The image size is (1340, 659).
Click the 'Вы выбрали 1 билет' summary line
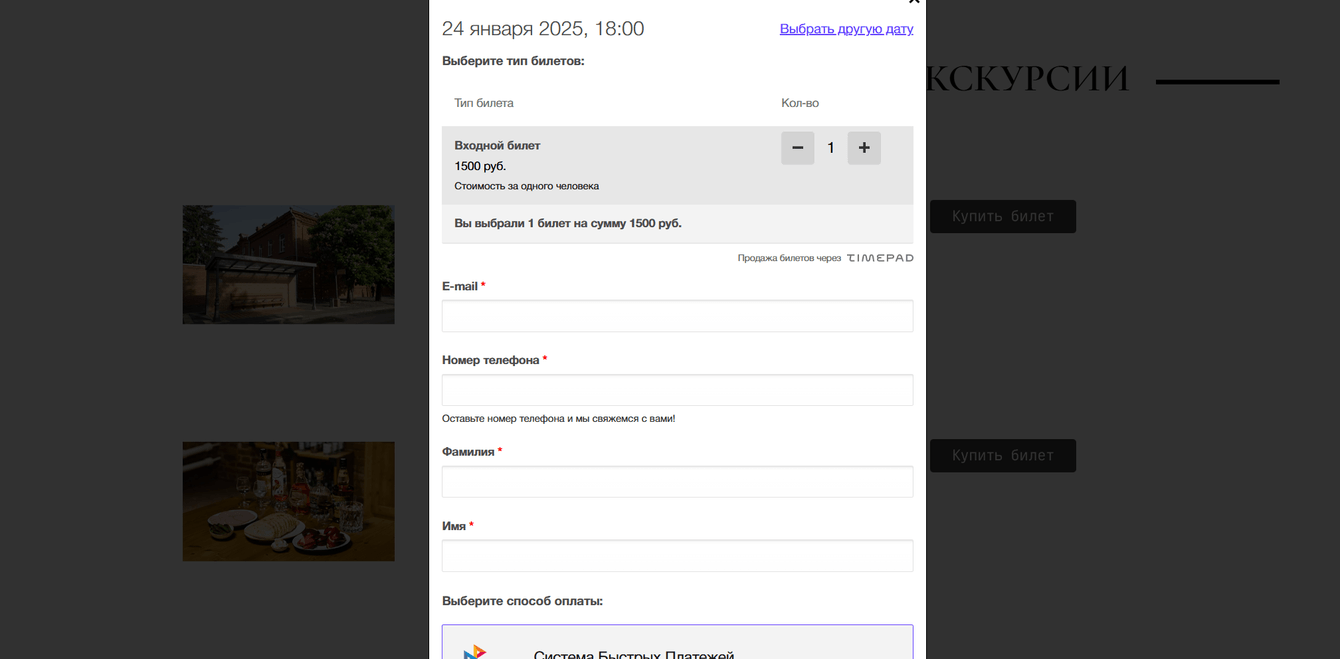click(x=568, y=223)
